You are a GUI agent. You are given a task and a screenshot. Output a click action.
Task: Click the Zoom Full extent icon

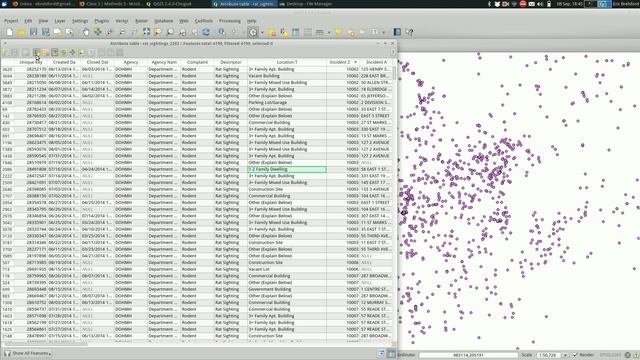[146, 32]
